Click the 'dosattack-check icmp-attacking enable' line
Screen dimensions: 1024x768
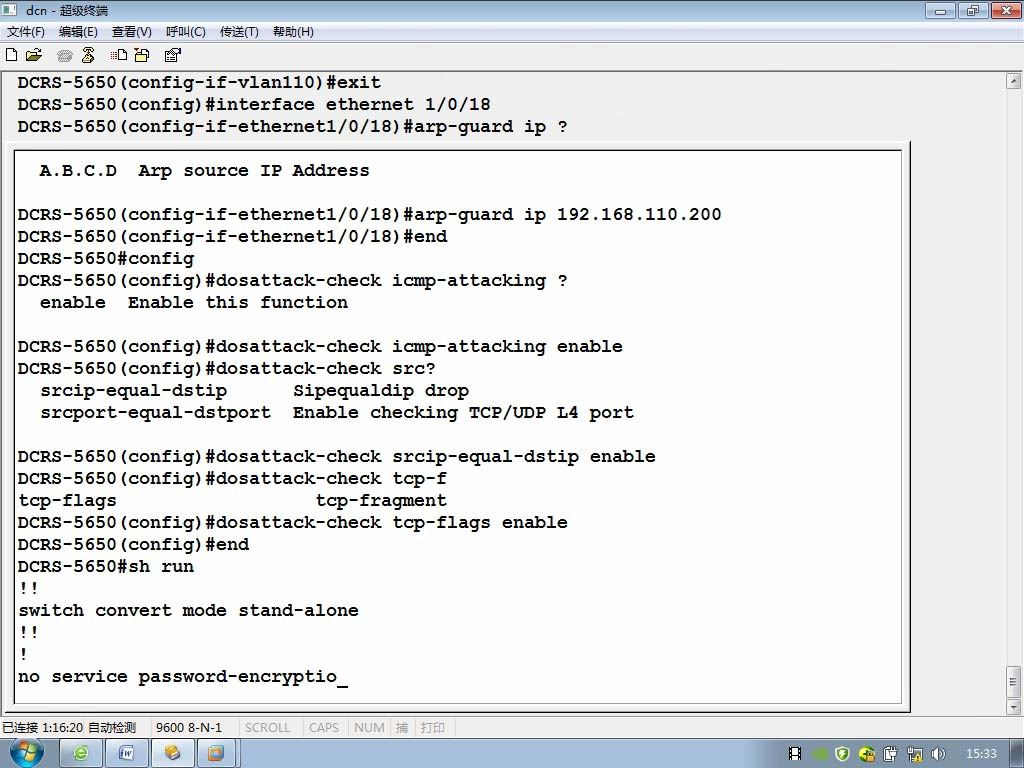(x=320, y=346)
